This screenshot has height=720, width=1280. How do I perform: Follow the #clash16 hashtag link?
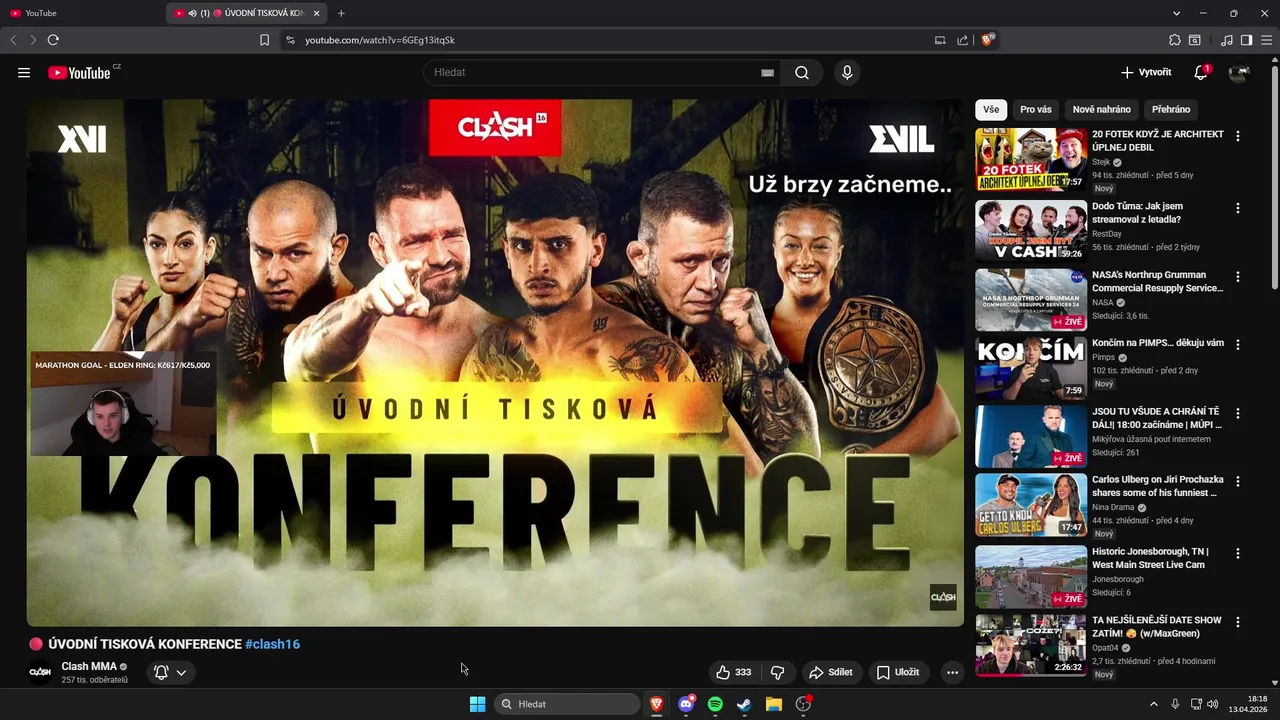(x=272, y=644)
